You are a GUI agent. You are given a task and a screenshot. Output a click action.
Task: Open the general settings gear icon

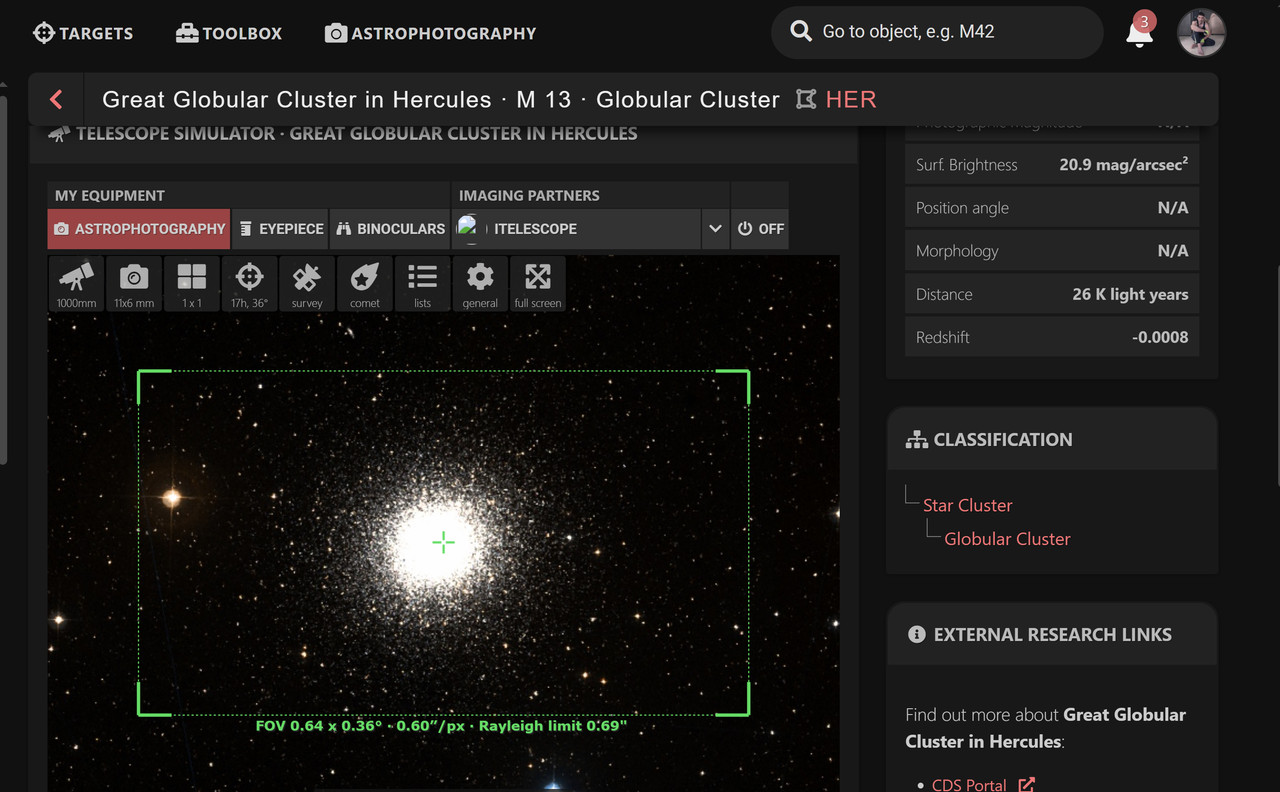coord(480,283)
